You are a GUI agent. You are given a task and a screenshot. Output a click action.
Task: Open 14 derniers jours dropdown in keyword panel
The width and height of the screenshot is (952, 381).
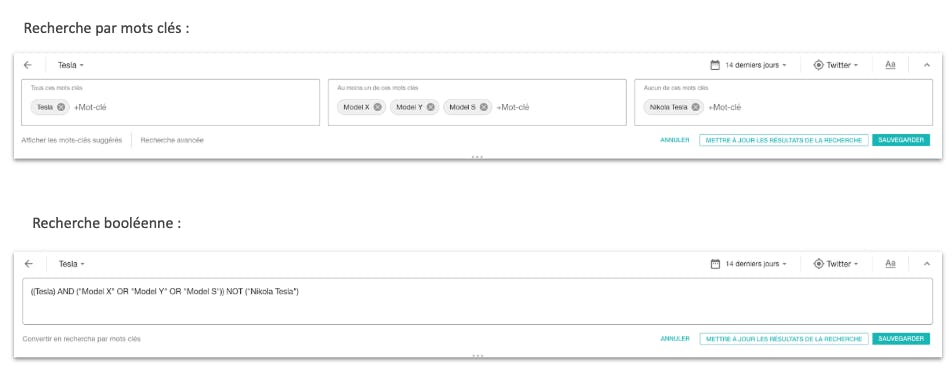point(756,65)
